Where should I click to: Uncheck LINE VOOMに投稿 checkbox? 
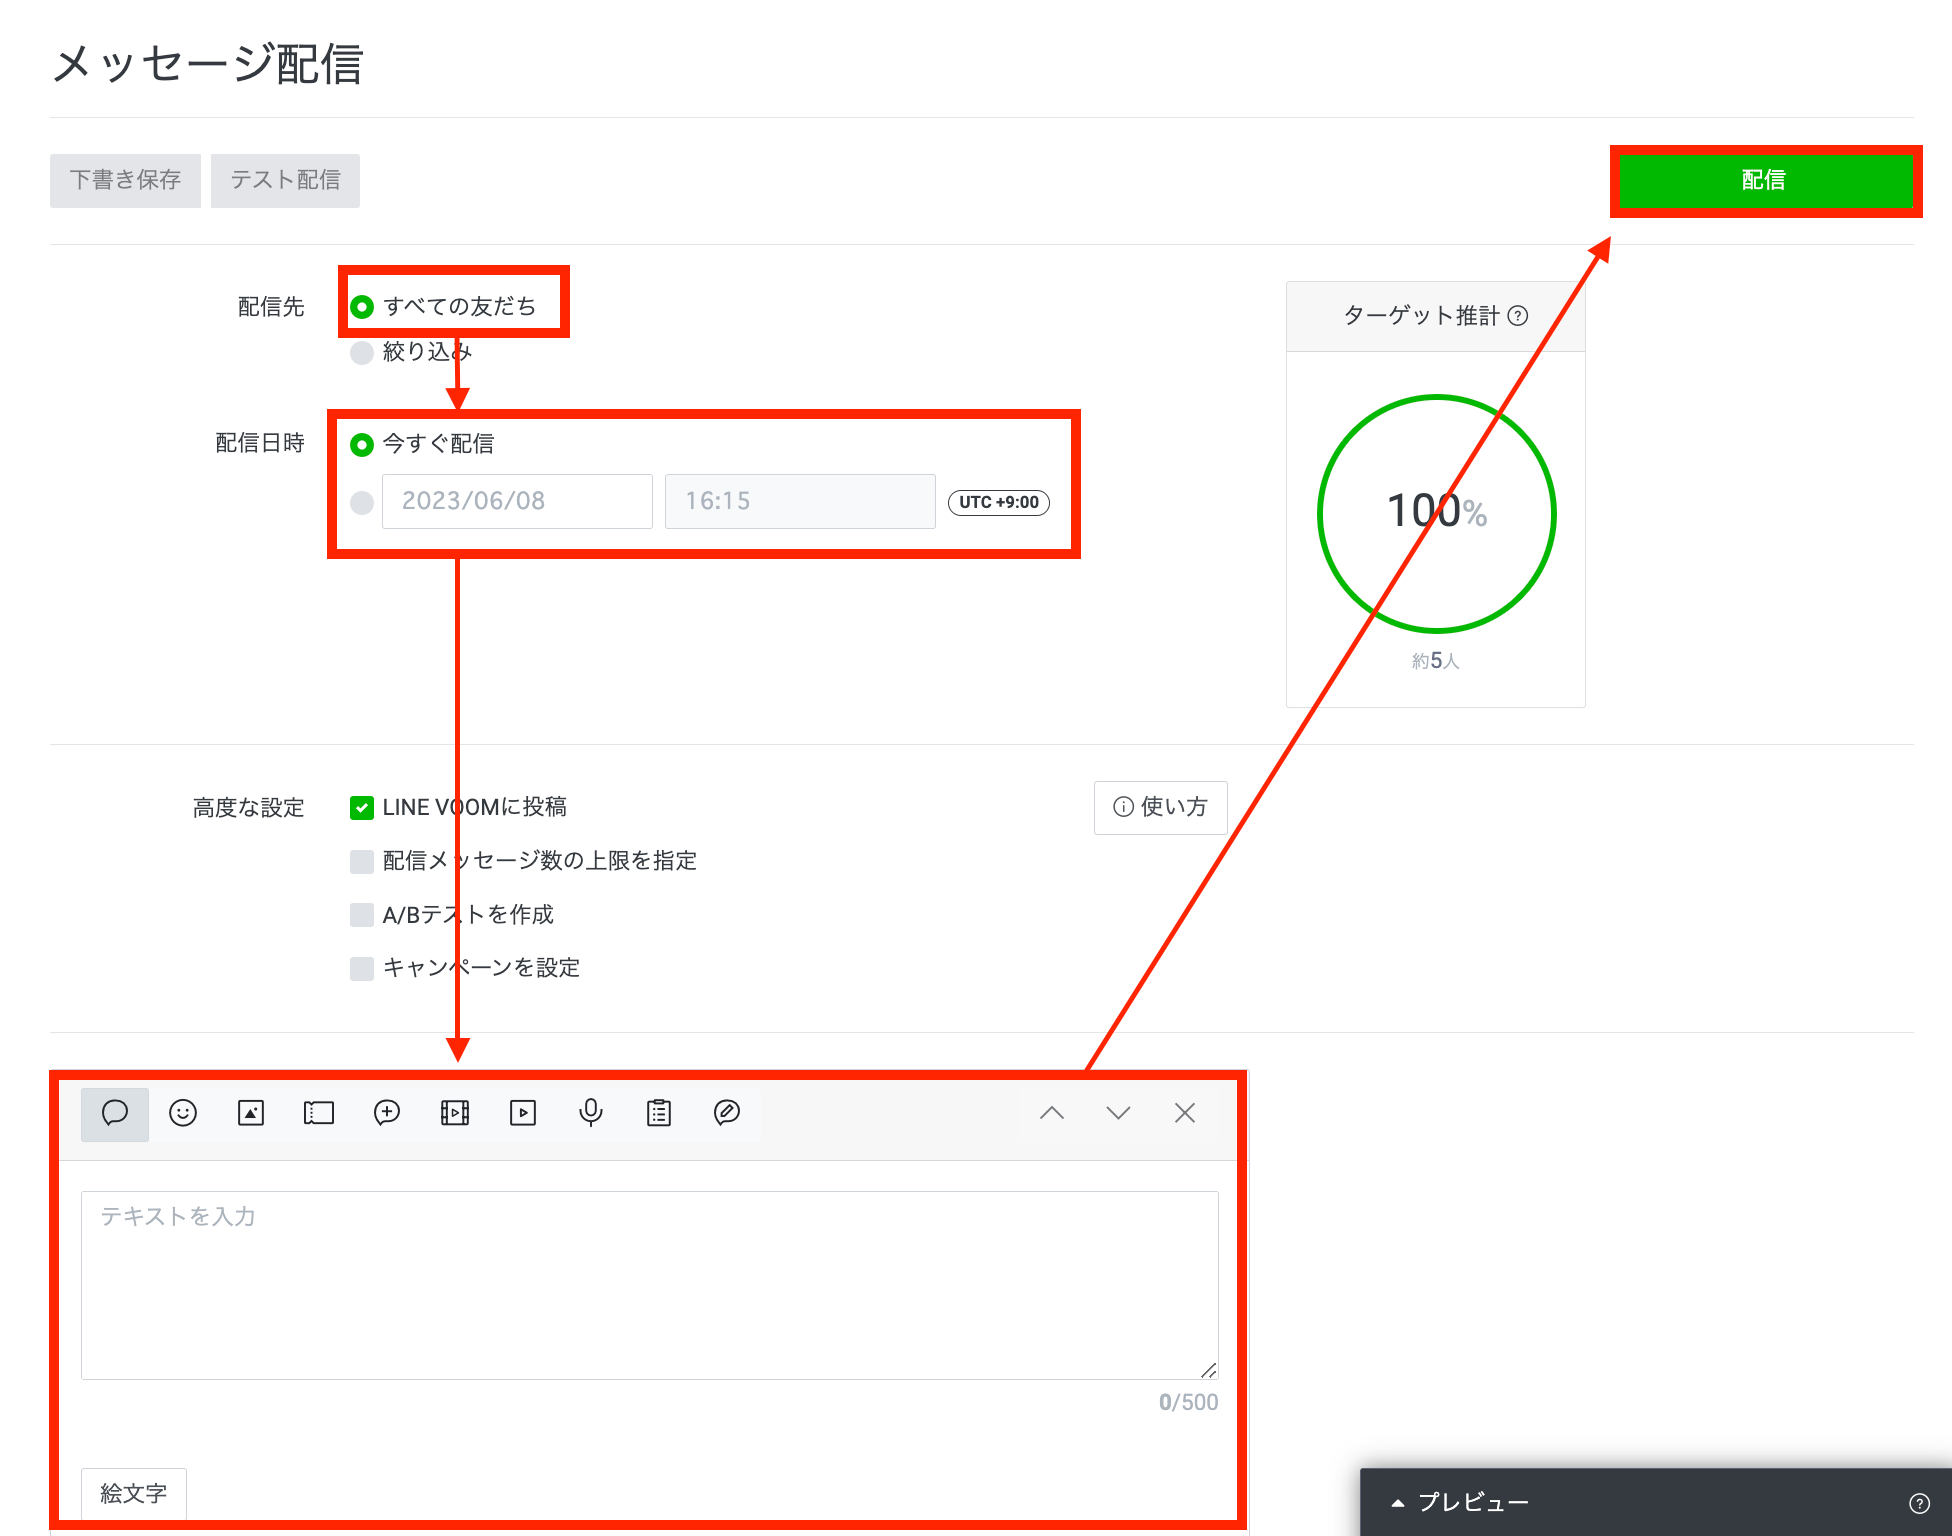coord(362,808)
